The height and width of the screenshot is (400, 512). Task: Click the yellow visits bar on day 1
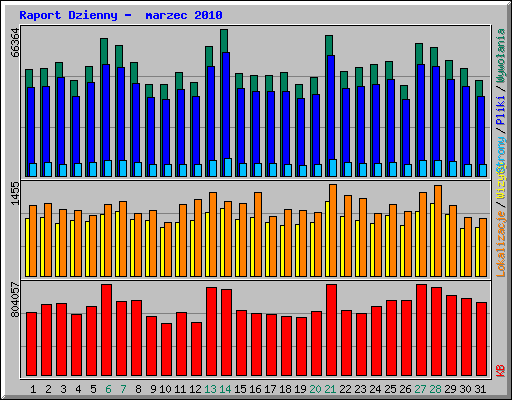(27, 247)
